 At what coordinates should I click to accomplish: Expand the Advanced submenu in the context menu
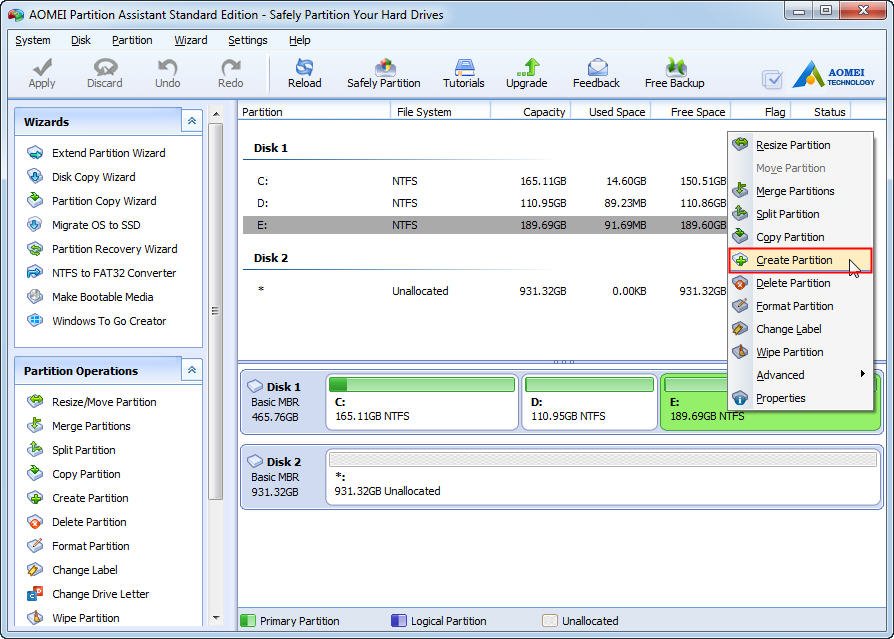800,375
